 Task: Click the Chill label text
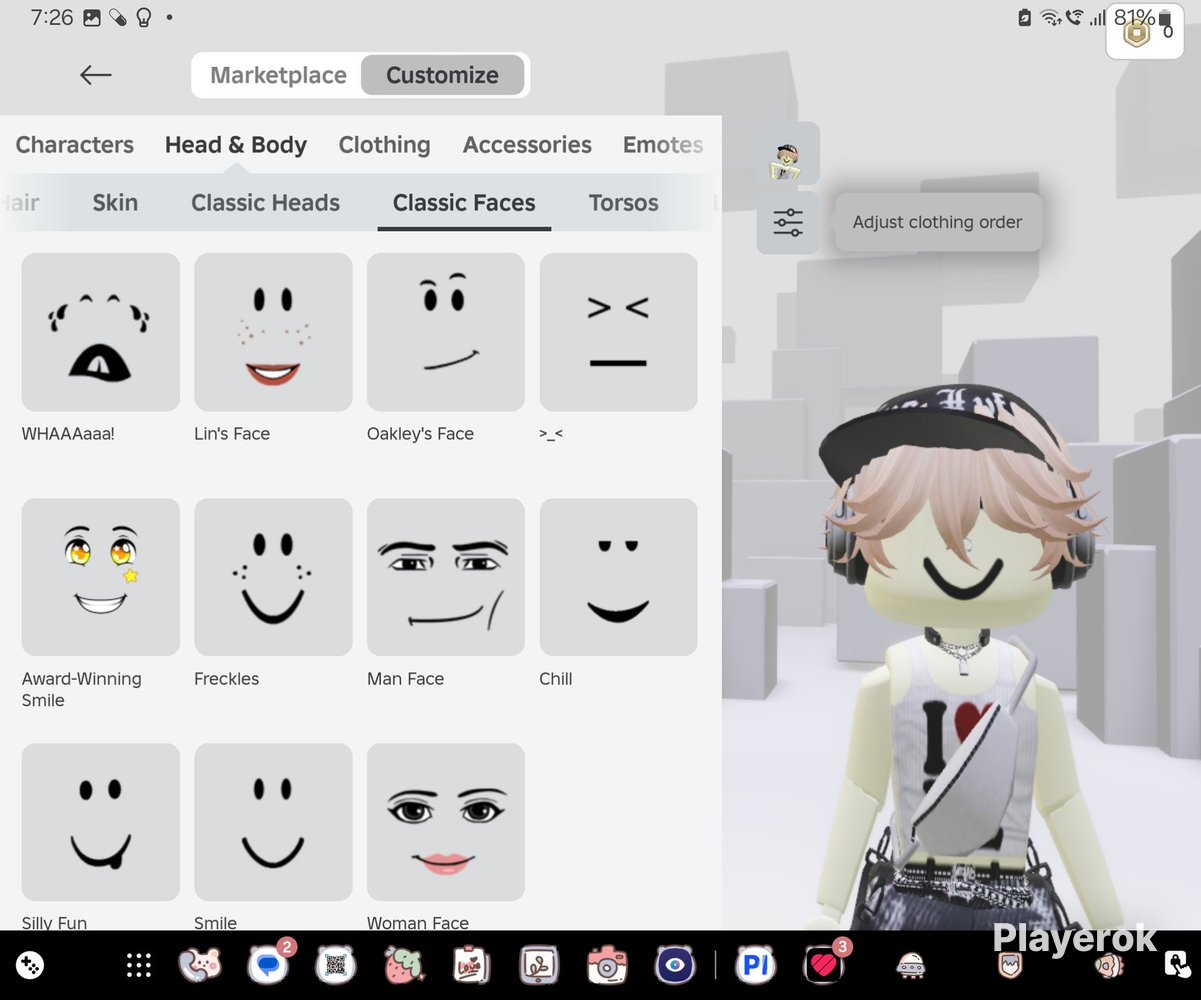555,679
